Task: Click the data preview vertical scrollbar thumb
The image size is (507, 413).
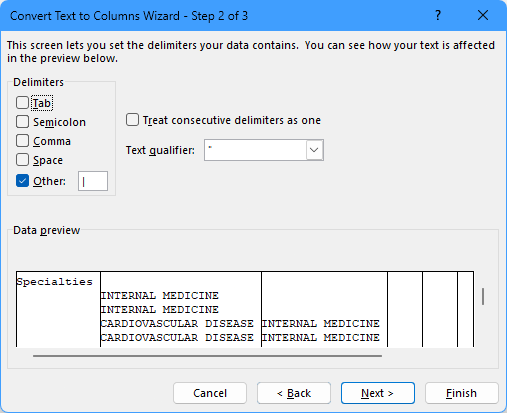Action: point(483,296)
